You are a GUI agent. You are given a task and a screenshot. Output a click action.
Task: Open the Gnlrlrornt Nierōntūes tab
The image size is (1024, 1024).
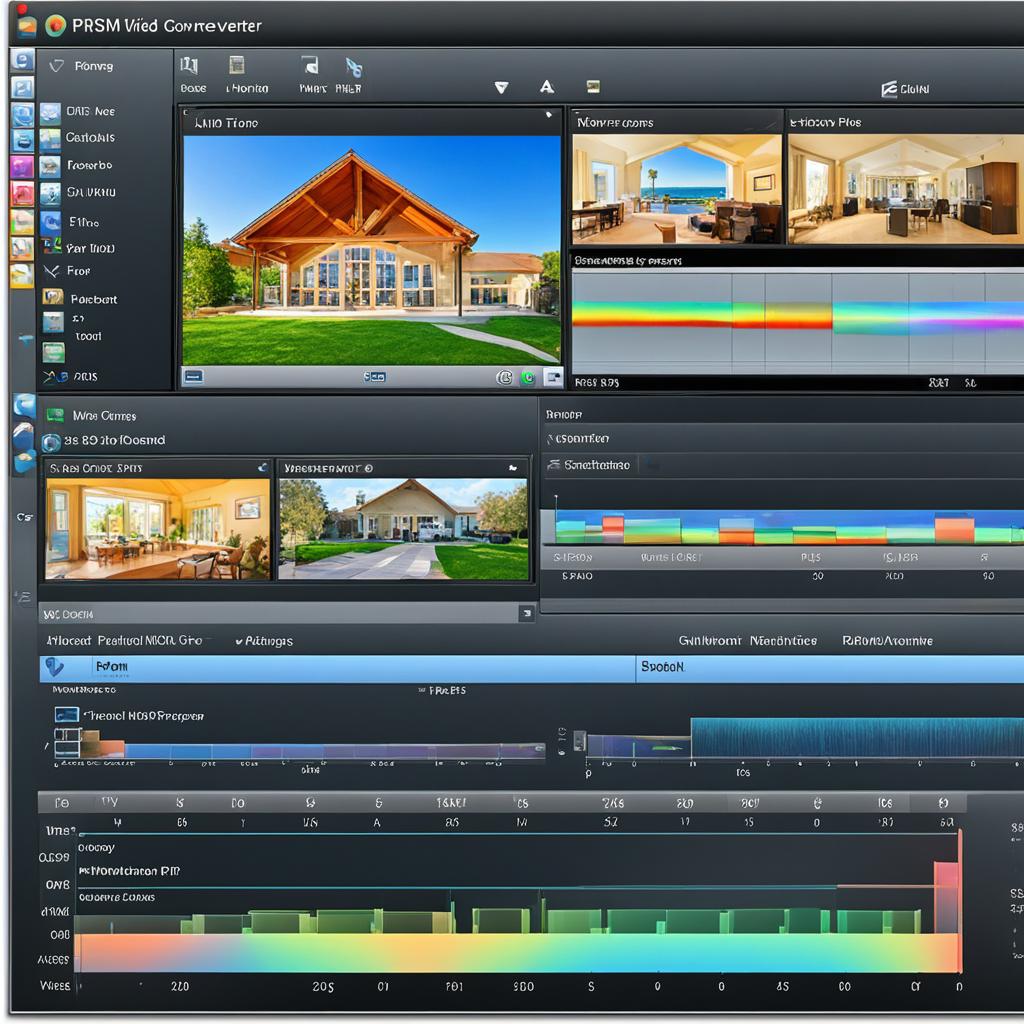tap(748, 641)
